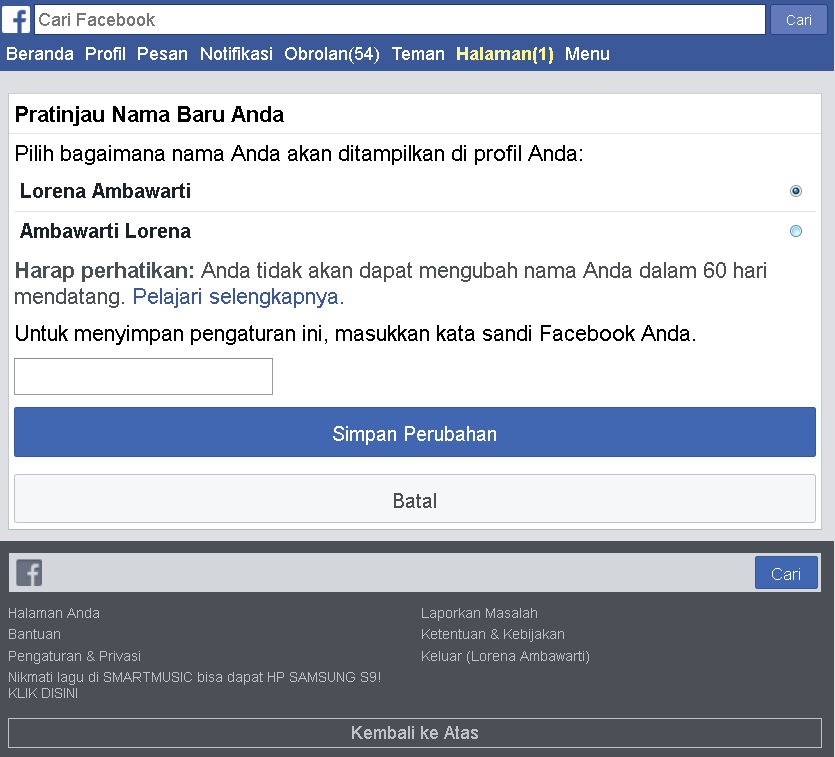Open the Beranda menu item

coord(40,54)
